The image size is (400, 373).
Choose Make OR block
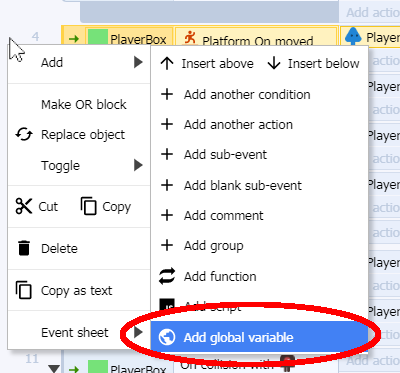(x=84, y=105)
